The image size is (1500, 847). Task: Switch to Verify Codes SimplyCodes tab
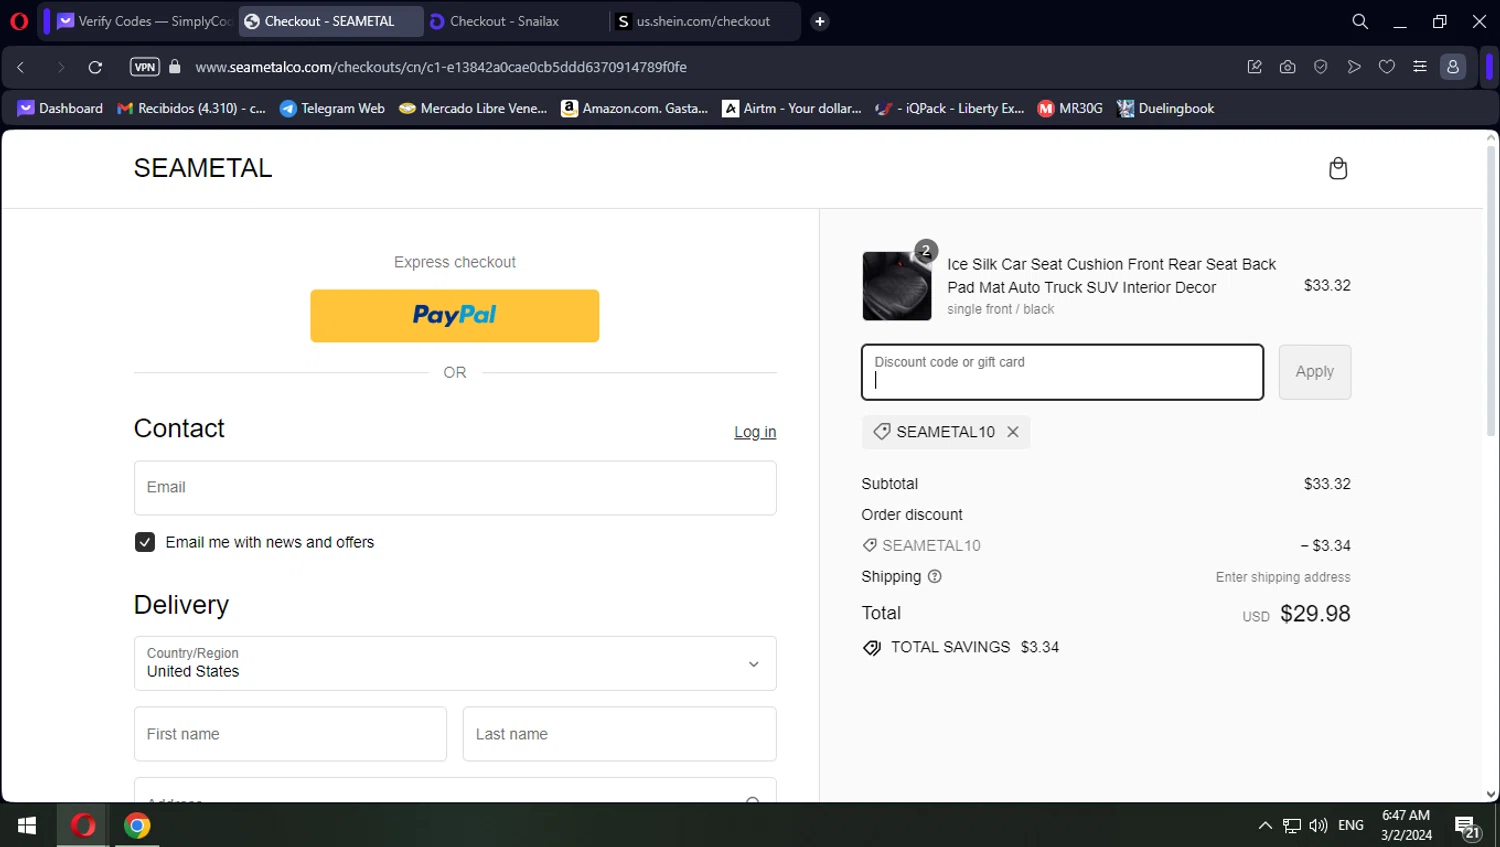tap(144, 21)
